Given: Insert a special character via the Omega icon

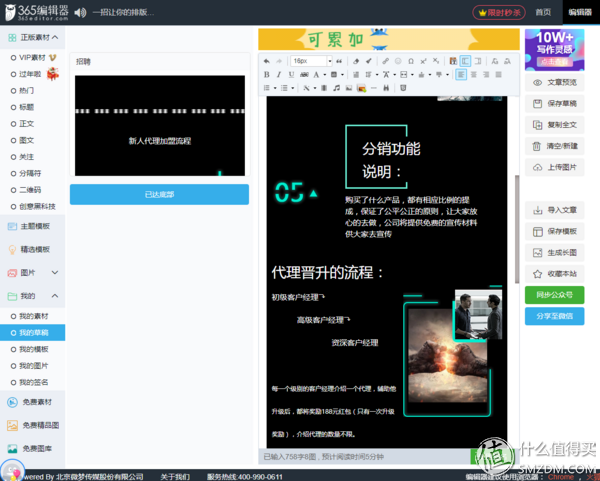Looking at the screenshot, I should [411, 61].
